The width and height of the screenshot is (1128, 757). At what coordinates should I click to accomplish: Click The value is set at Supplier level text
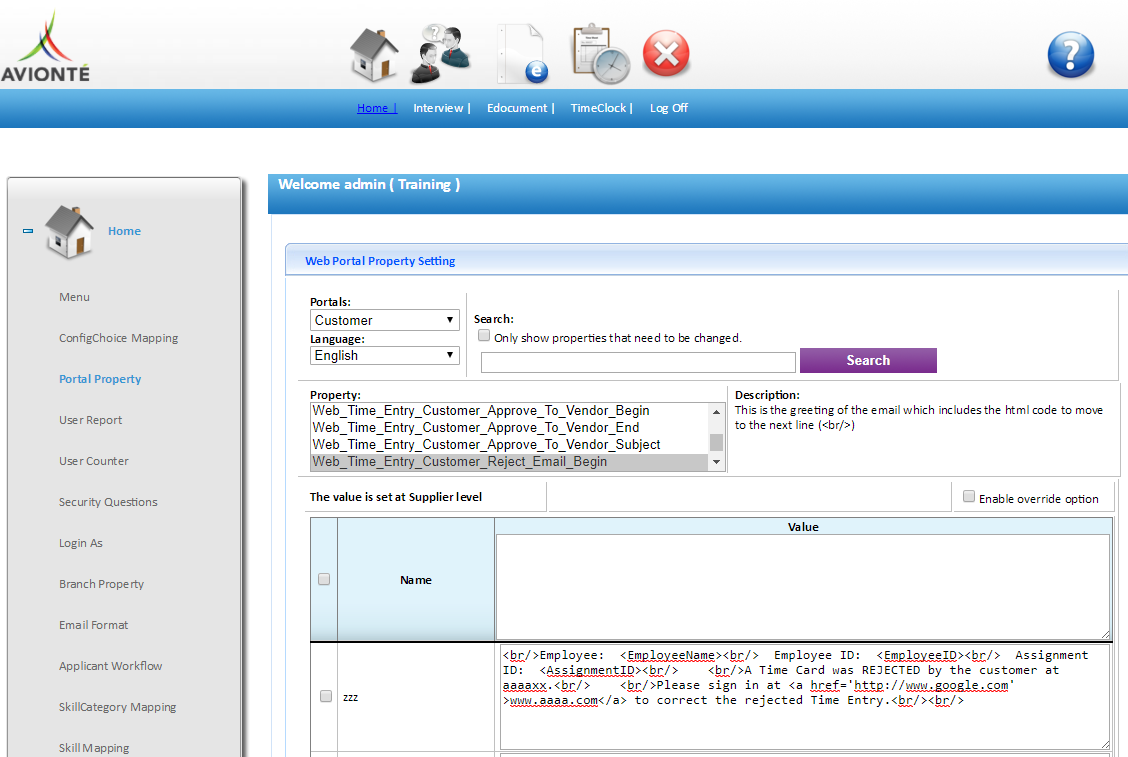pos(396,497)
